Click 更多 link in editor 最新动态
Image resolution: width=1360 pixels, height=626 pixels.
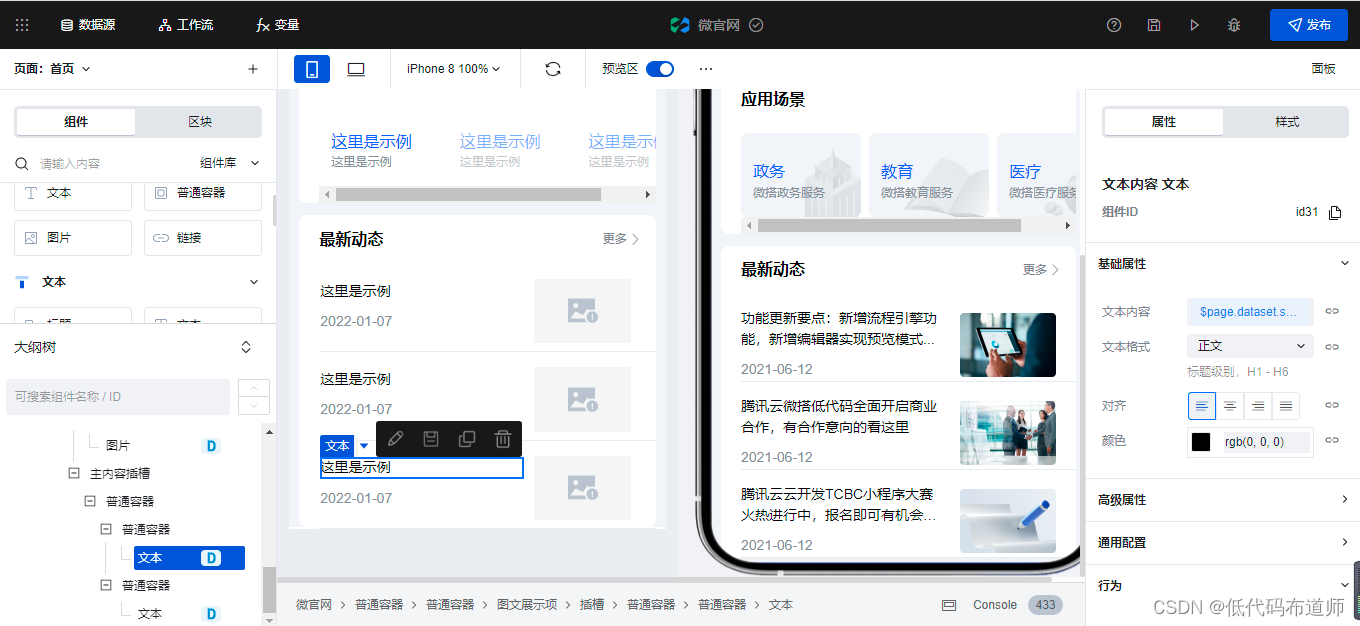point(621,239)
